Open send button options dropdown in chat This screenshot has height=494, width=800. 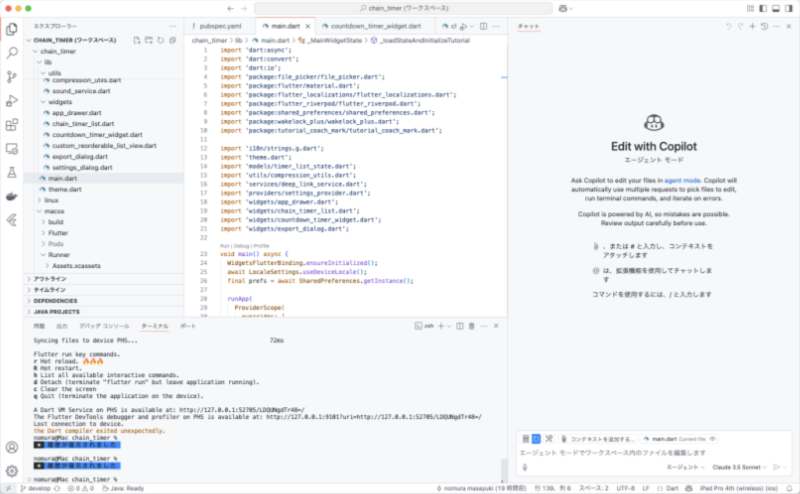pyautogui.click(x=787, y=467)
